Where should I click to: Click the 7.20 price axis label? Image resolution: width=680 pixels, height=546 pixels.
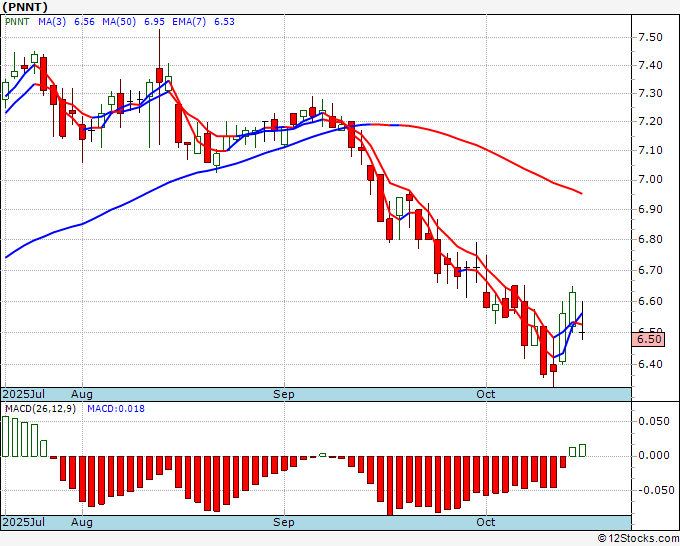click(x=651, y=121)
